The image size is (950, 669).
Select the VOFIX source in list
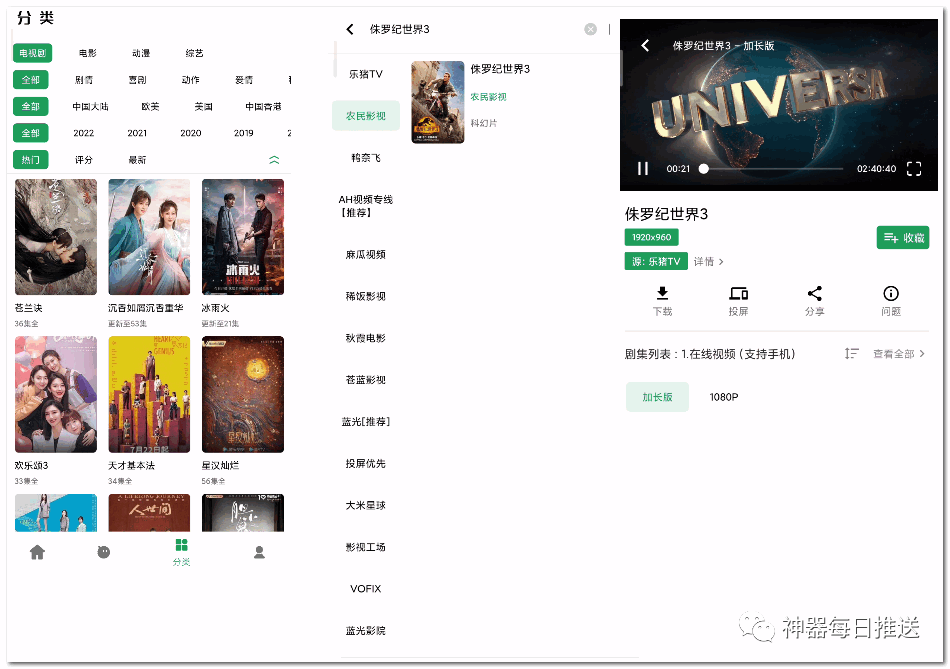coord(366,588)
